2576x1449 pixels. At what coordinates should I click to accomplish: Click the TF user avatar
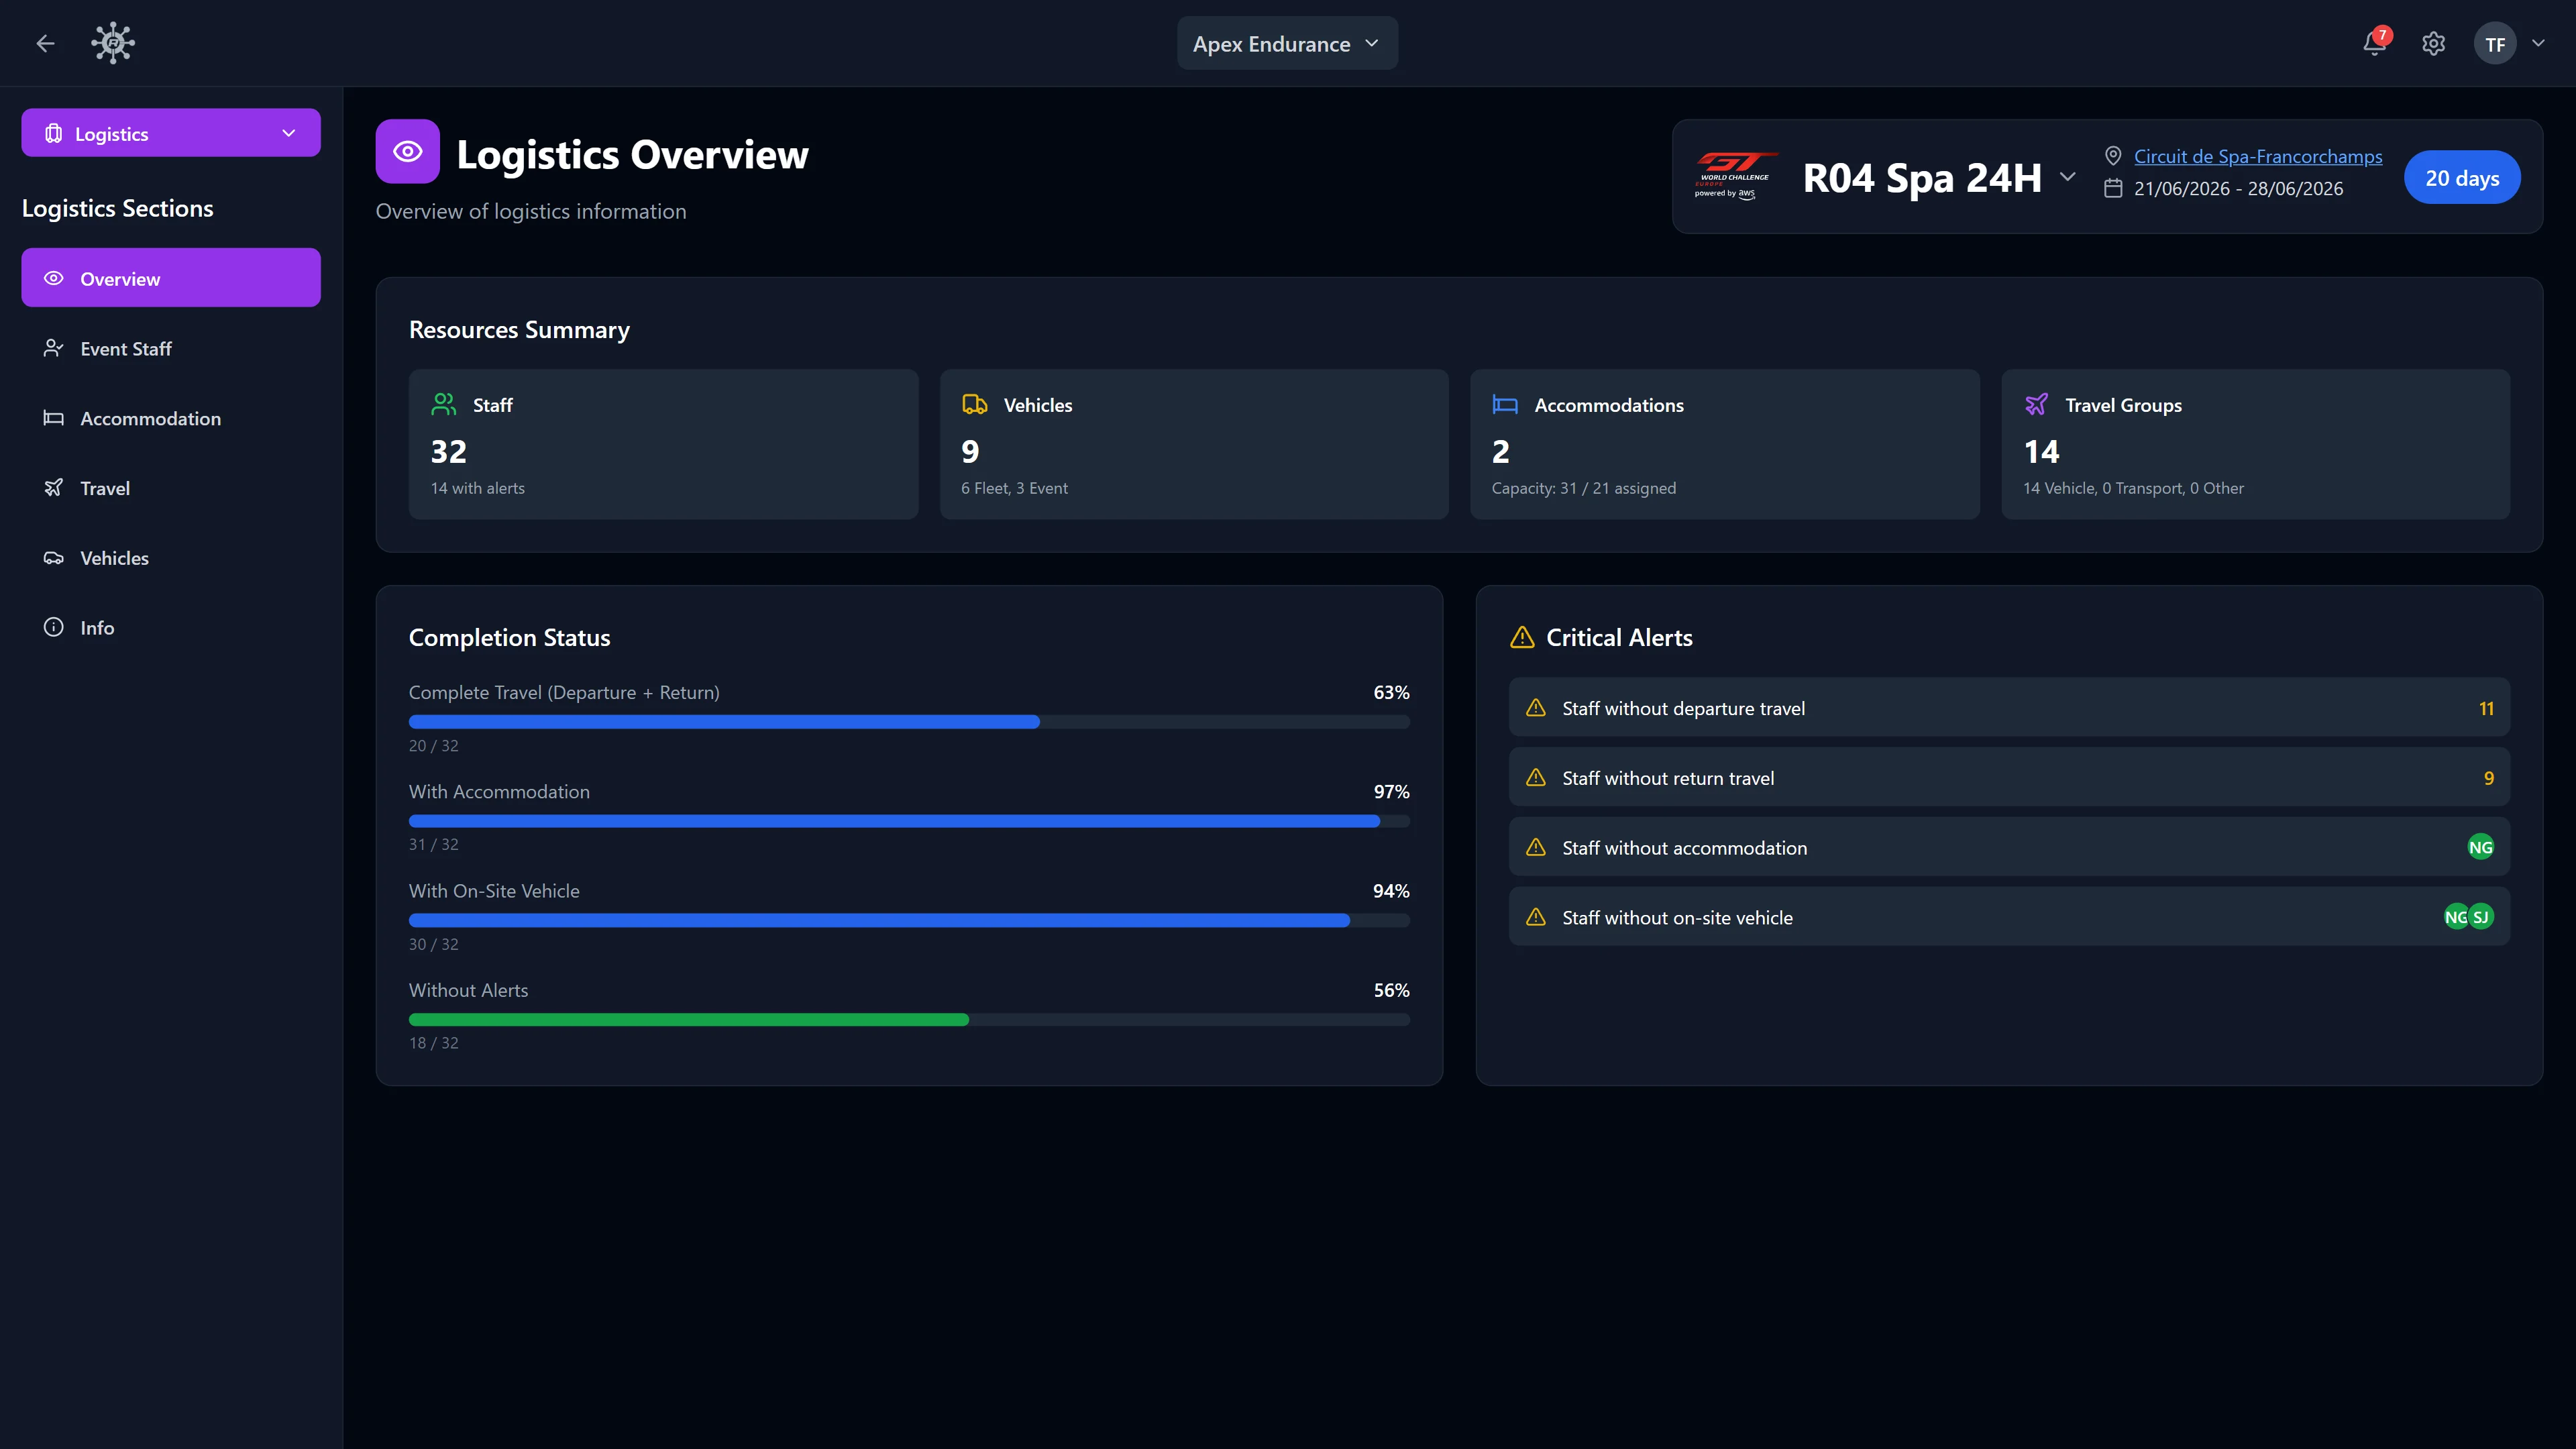click(x=2495, y=44)
